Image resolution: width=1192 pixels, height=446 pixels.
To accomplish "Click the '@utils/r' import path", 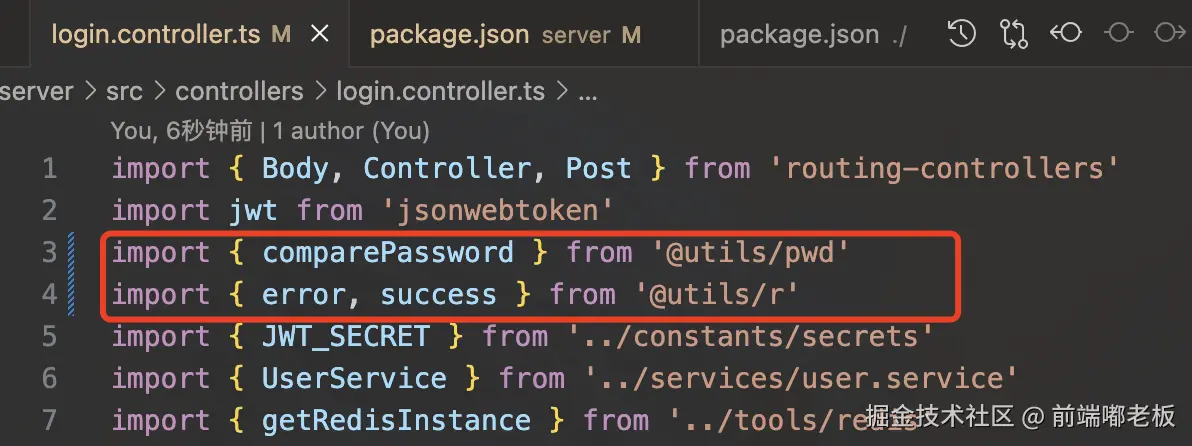I will point(718,294).
